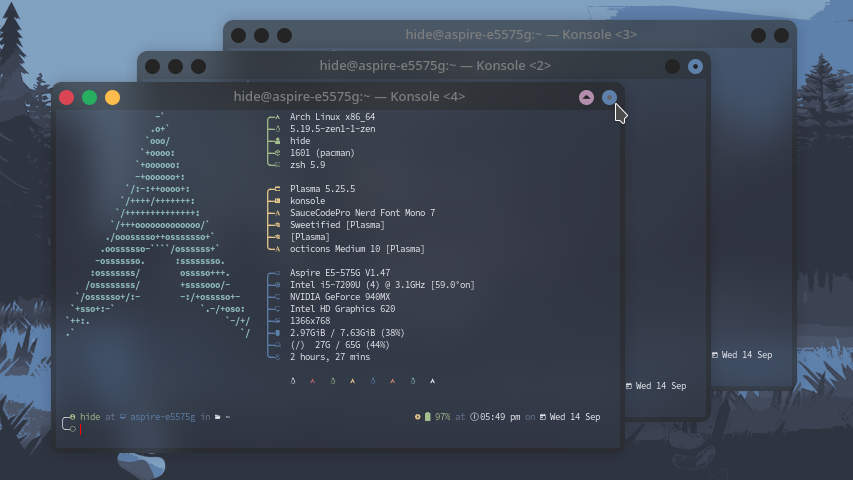
Task: Toggle the blue pin dot on Konsole <4>
Action: pos(609,97)
